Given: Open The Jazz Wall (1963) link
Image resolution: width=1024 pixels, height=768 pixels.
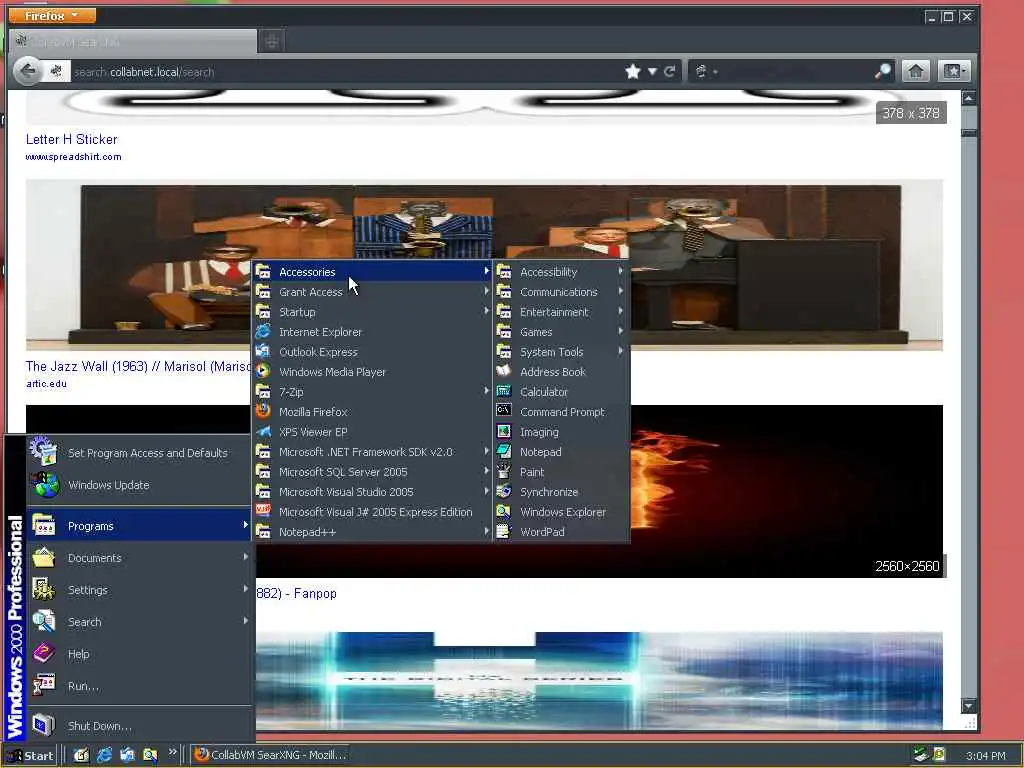Looking at the screenshot, I should pos(138,366).
